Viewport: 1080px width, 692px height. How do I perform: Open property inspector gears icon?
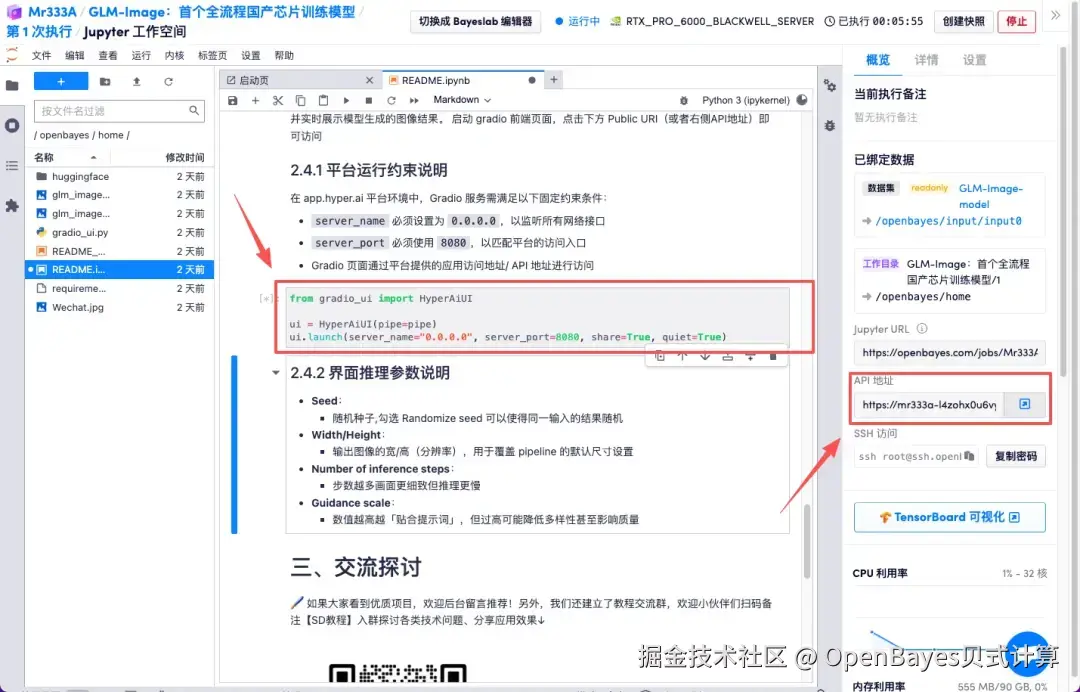(829, 85)
